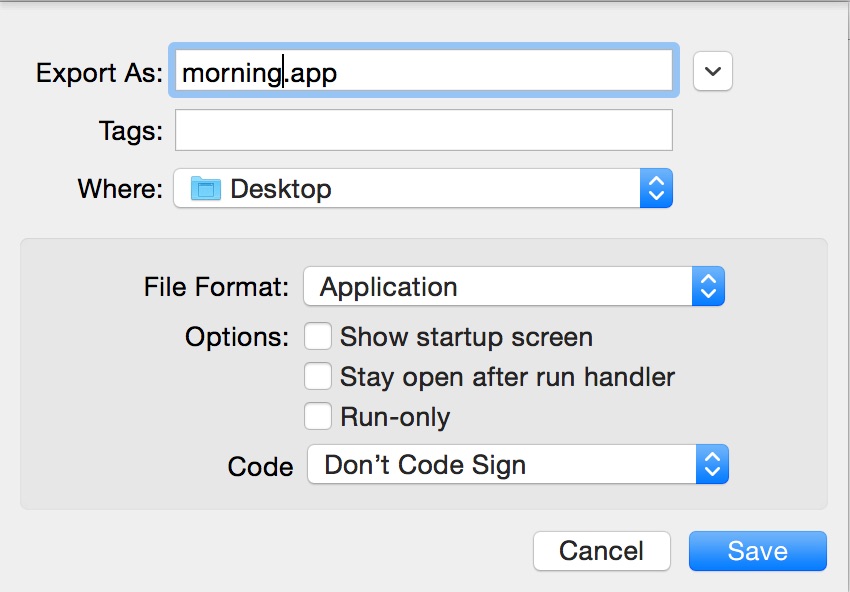The image size is (850, 592).
Task: Enable Show startup screen option
Action: point(318,337)
